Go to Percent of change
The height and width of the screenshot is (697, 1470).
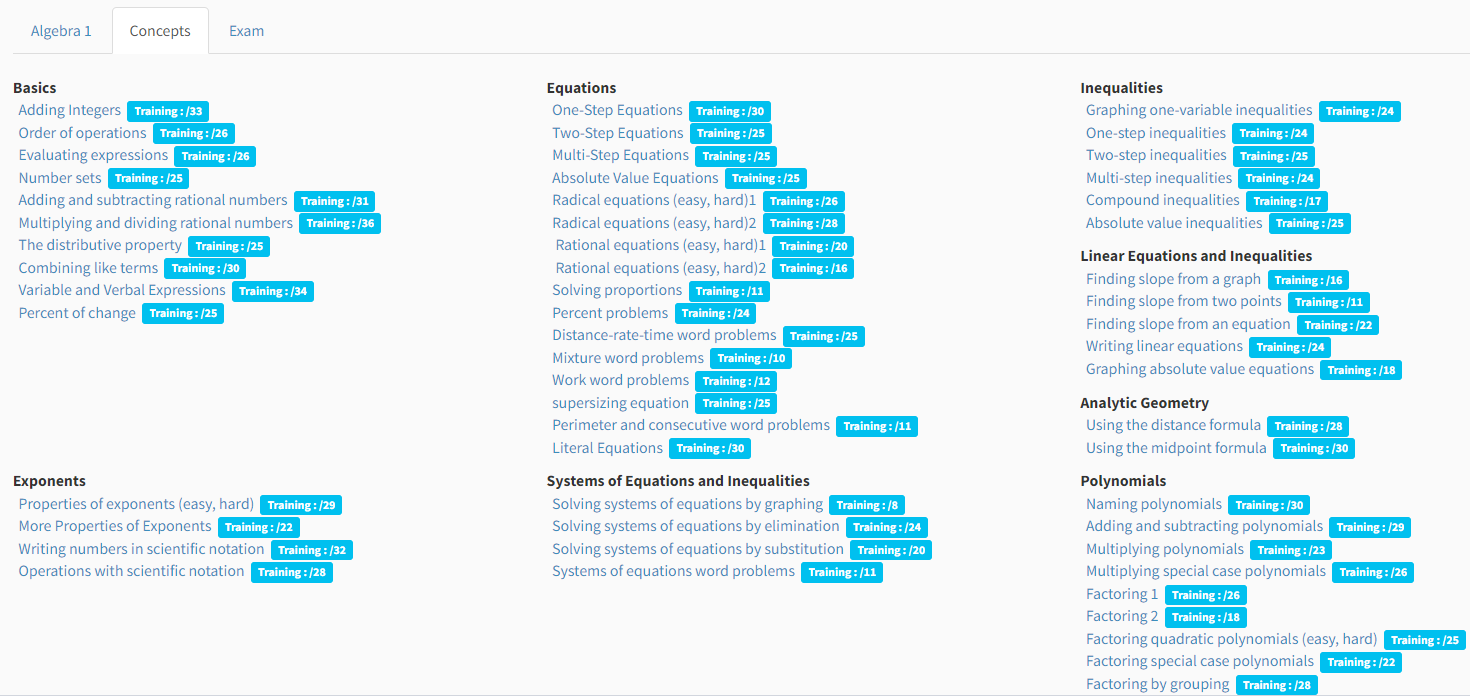(77, 313)
